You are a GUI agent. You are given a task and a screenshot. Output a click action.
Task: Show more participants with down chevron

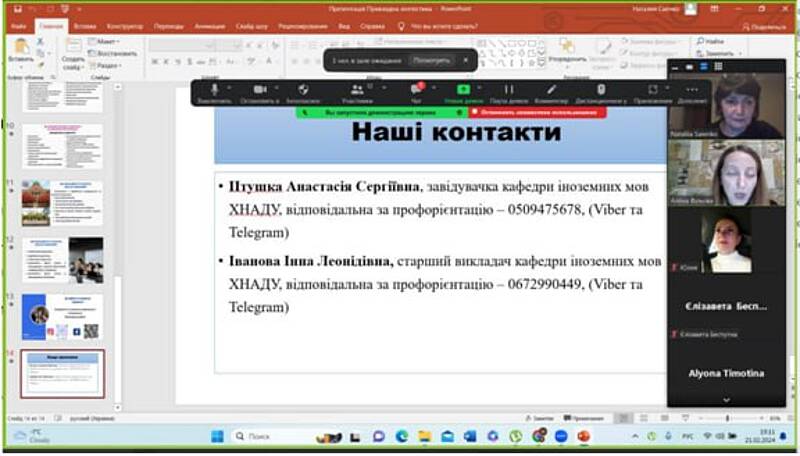point(726,400)
